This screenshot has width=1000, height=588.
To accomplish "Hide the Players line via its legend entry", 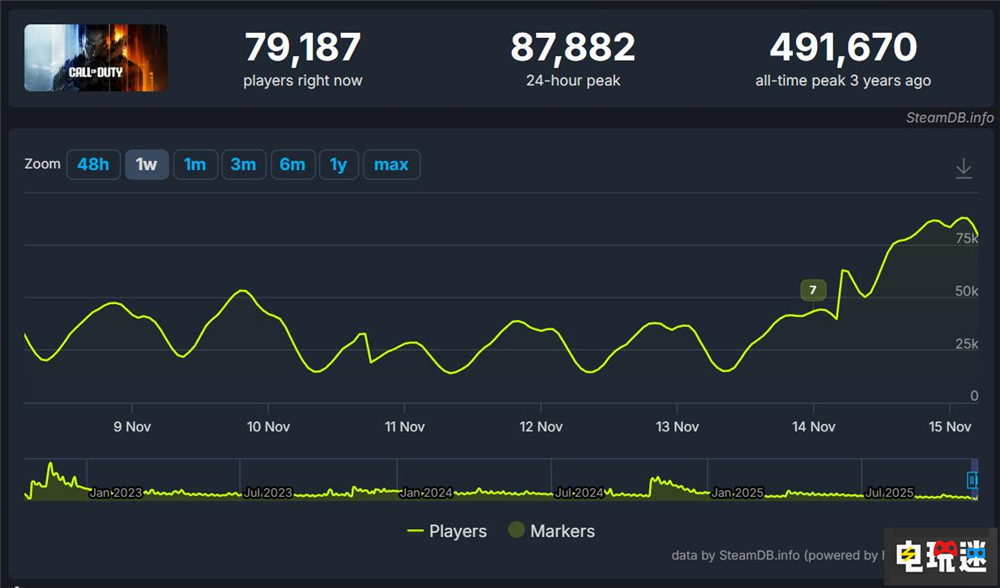I will coord(447,531).
